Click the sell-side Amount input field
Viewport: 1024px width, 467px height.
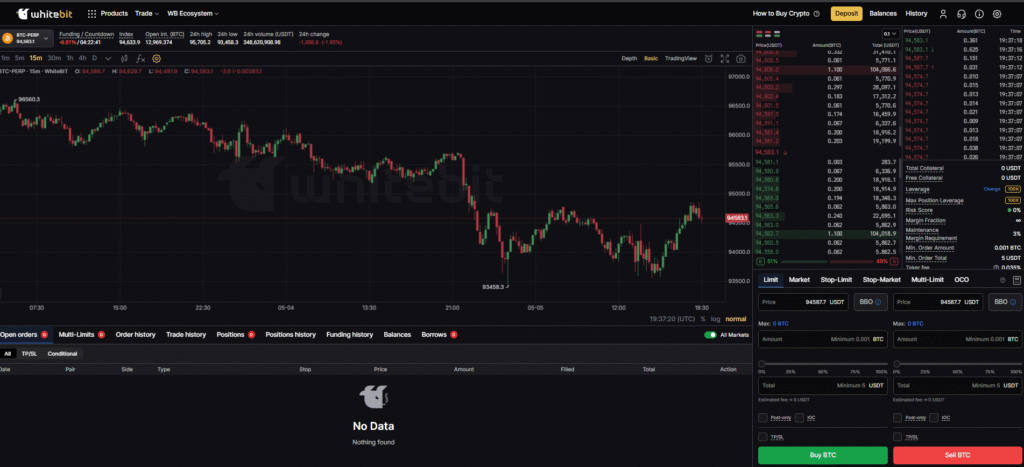(957, 339)
